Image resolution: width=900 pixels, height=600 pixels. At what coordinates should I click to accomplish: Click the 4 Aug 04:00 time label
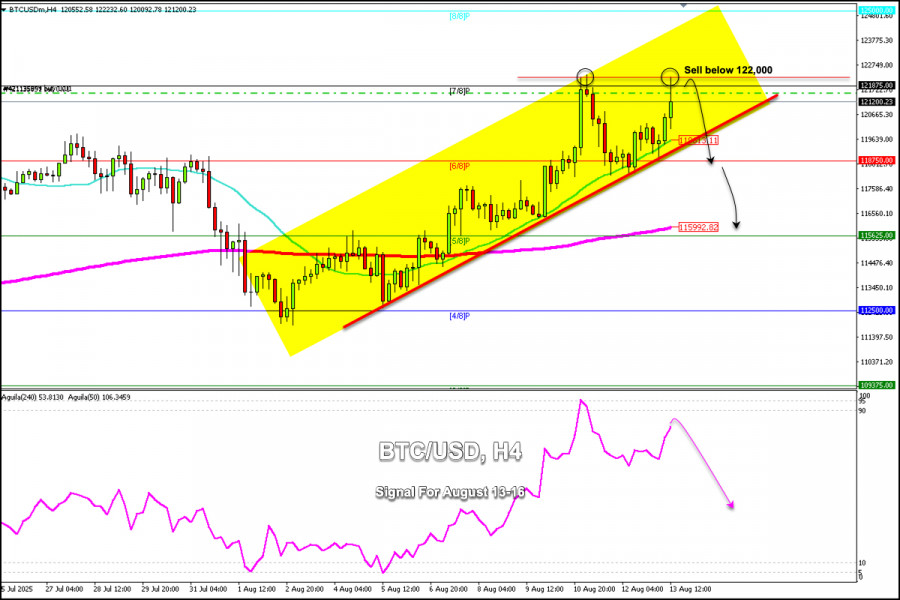[352, 589]
